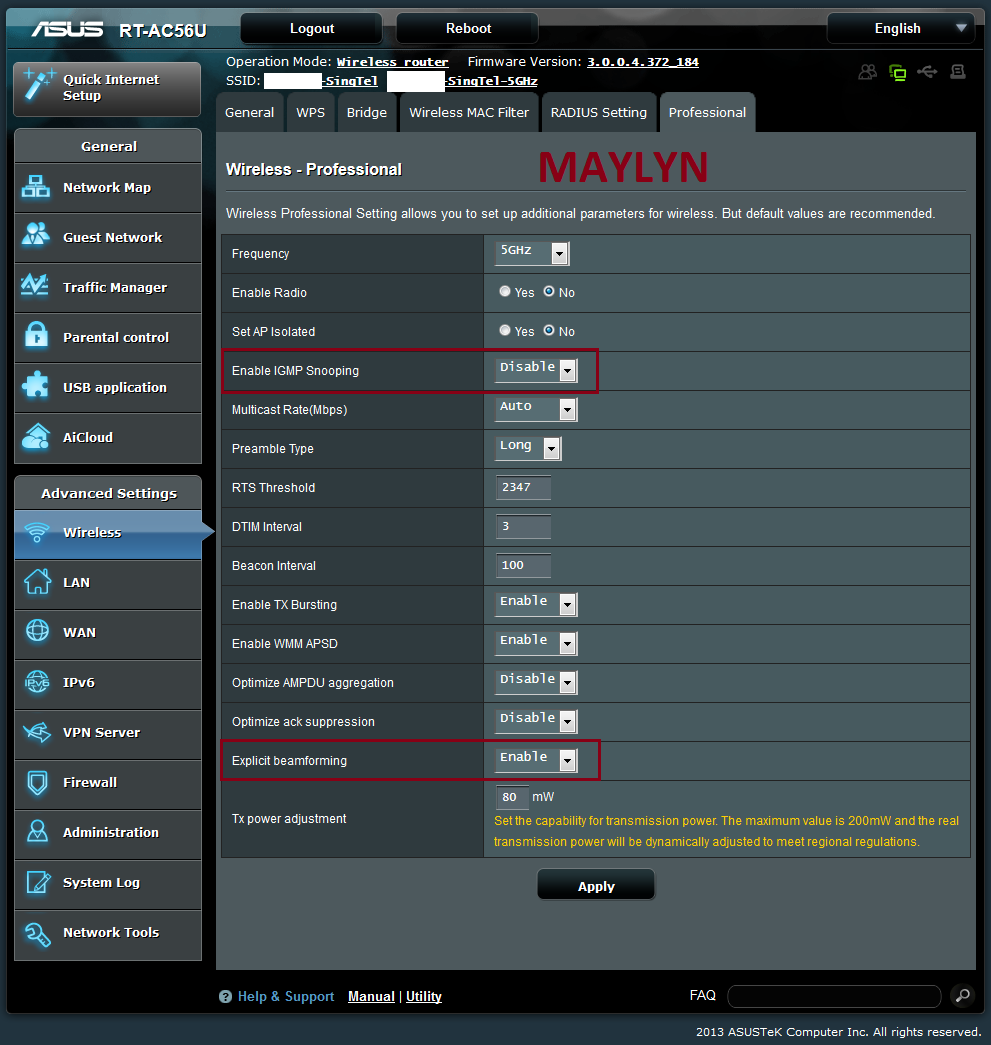Click the Tx power adjustment field
The height and width of the screenshot is (1045, 991).
(x=512, y=798)
